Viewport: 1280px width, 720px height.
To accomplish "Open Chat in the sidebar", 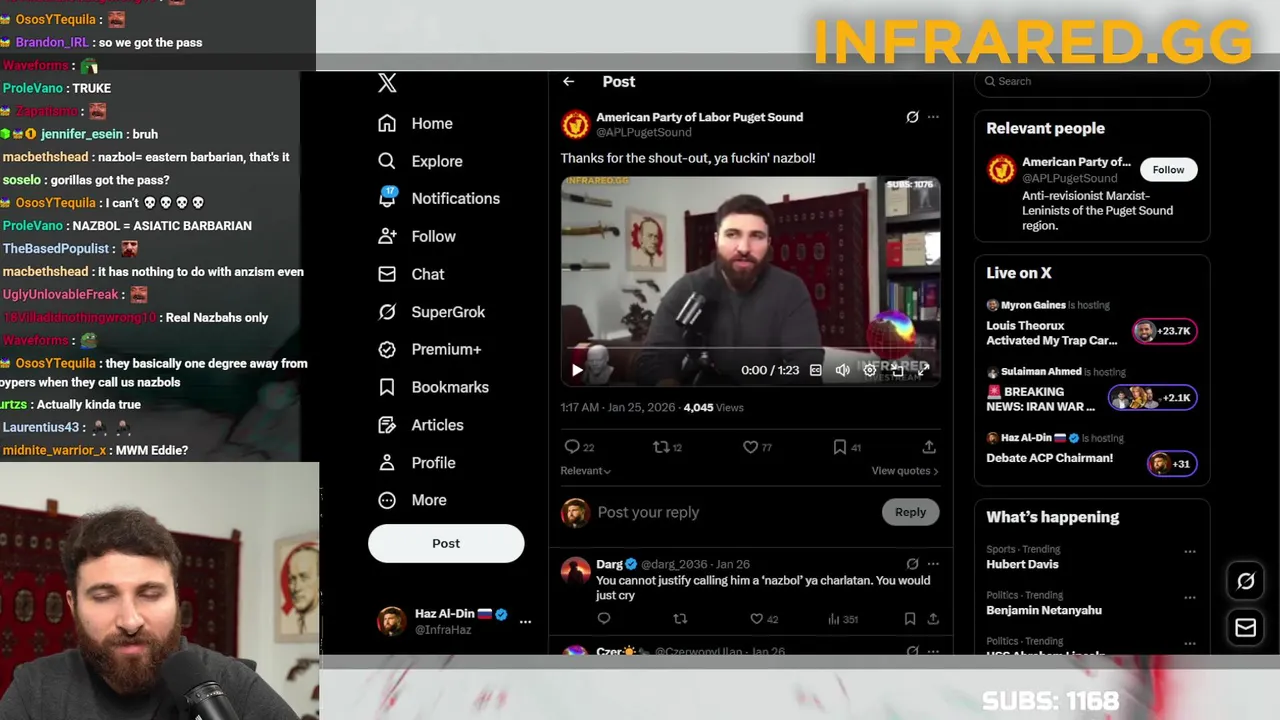I will tap(411, 274).
